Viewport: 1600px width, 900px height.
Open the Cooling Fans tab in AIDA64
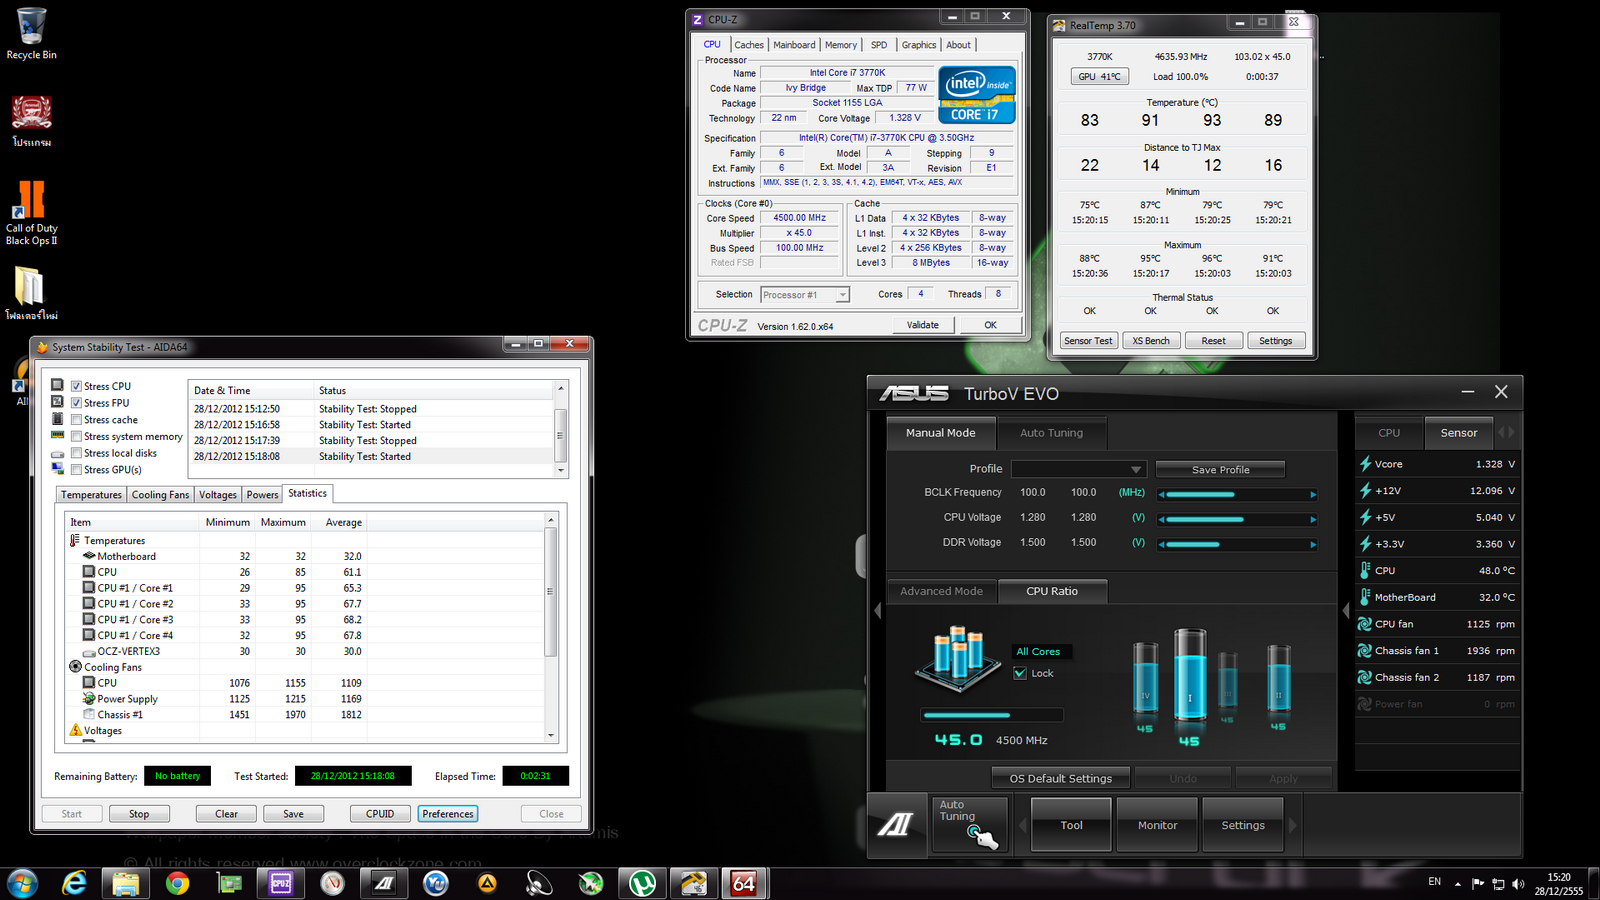[x=160, y=495]
